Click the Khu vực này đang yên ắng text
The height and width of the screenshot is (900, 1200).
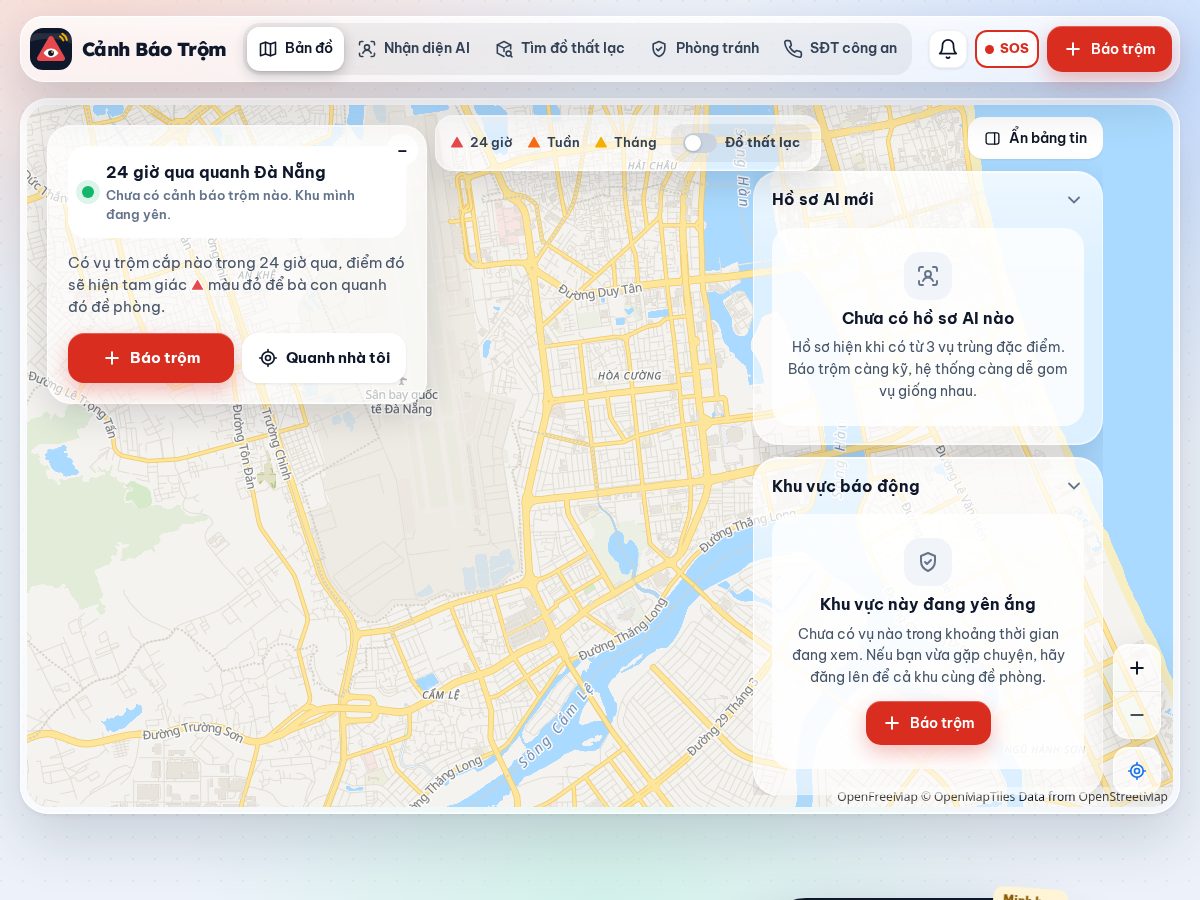tap(928, 604)
